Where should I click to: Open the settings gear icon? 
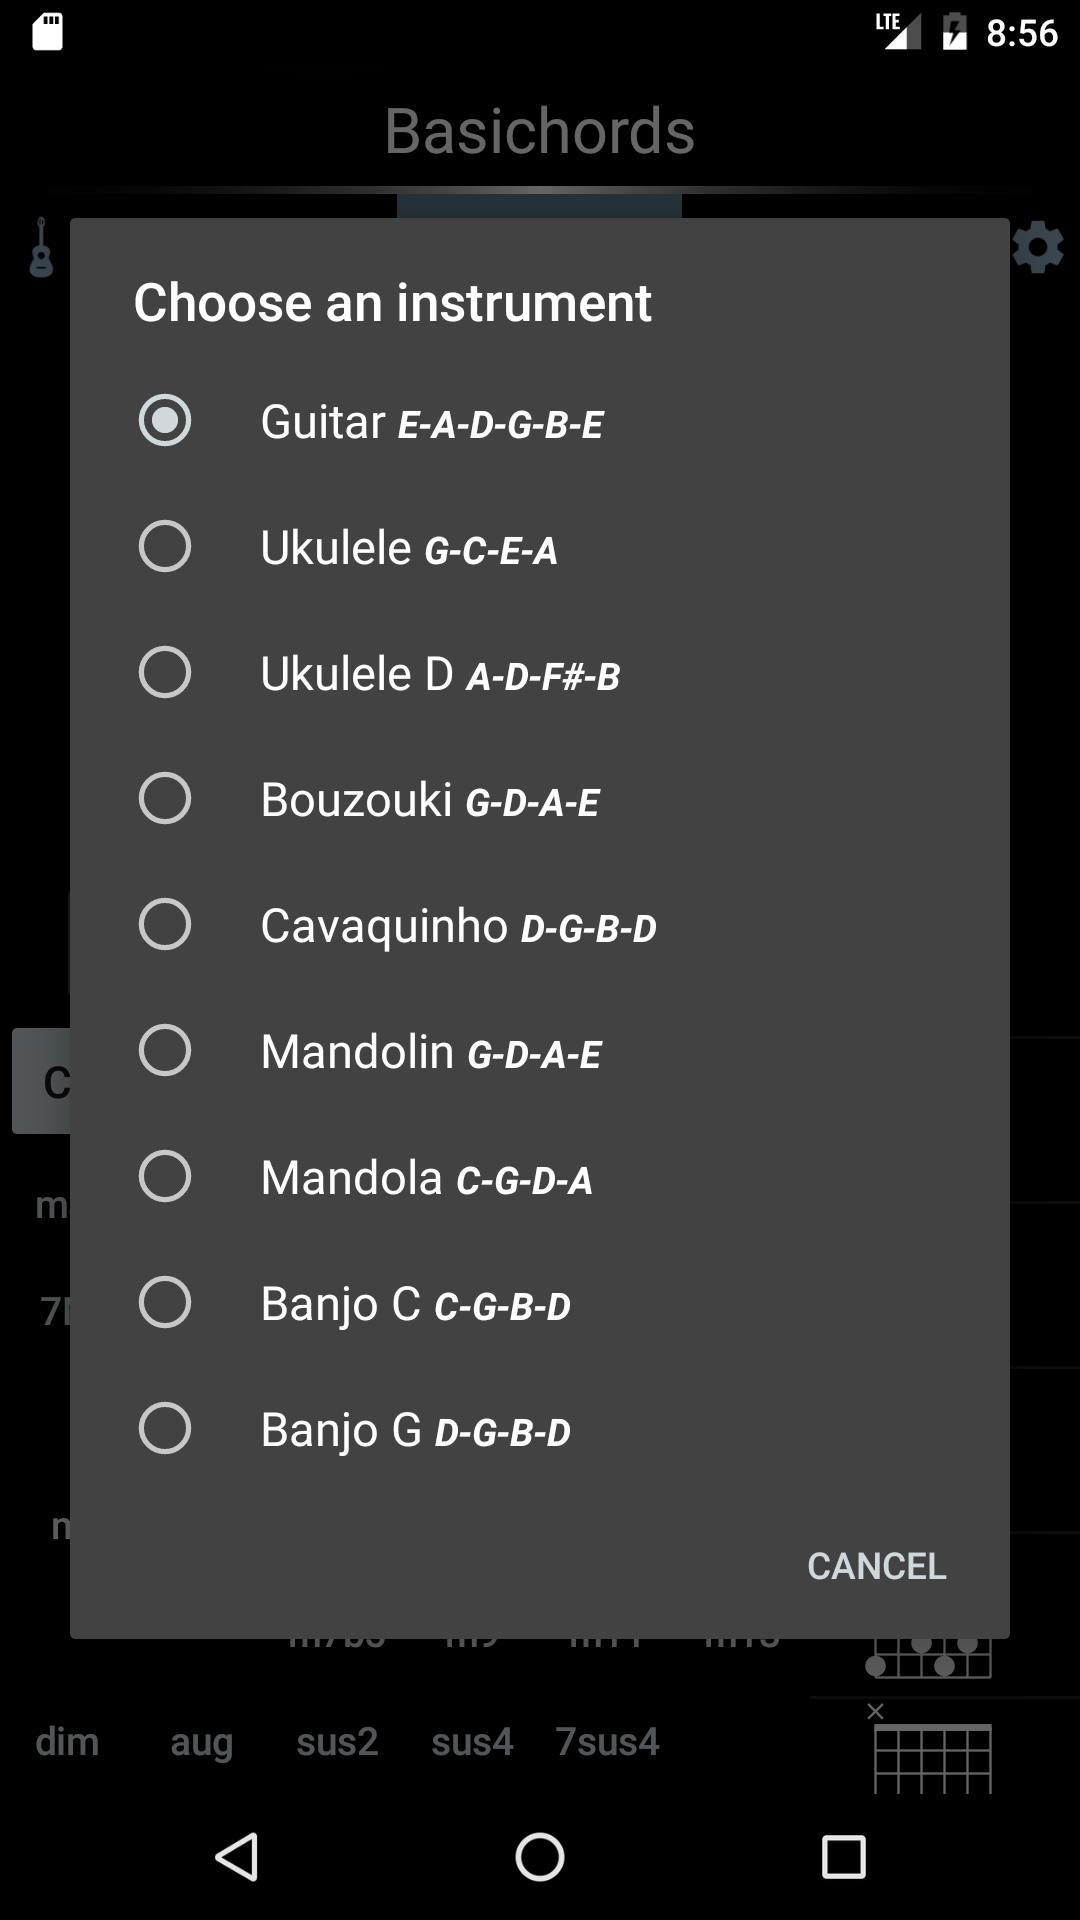tap(1039, 246)
